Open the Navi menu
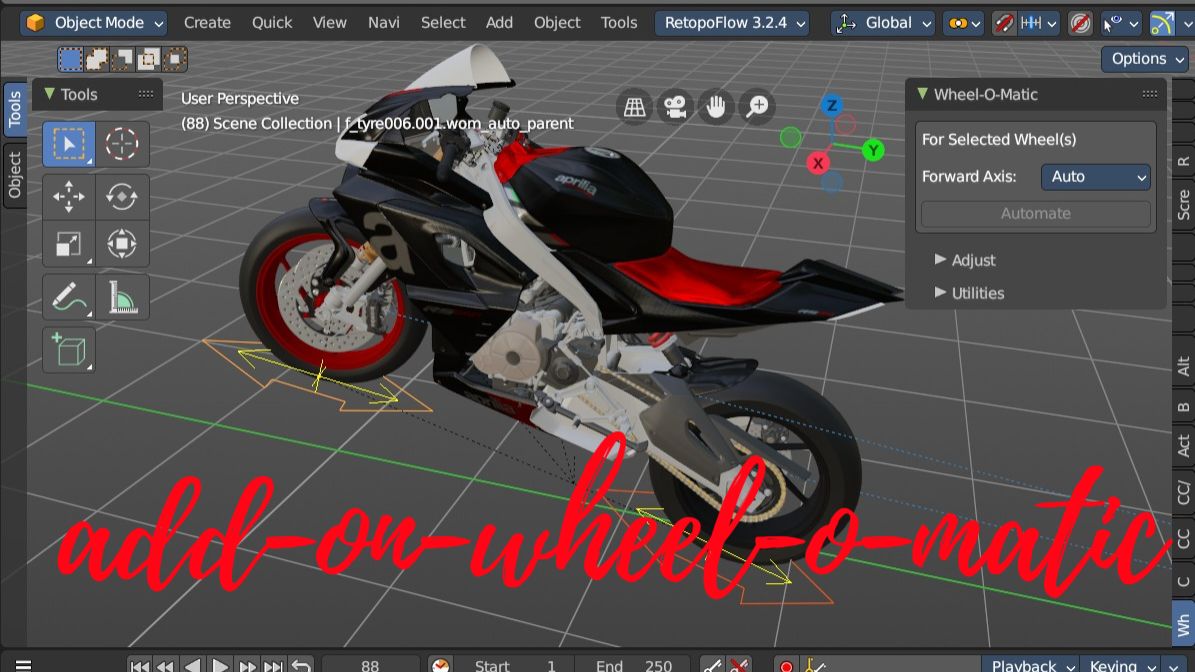Viewport: 1195px width, 672px height. pyautogui.click(x=383, y=23)
